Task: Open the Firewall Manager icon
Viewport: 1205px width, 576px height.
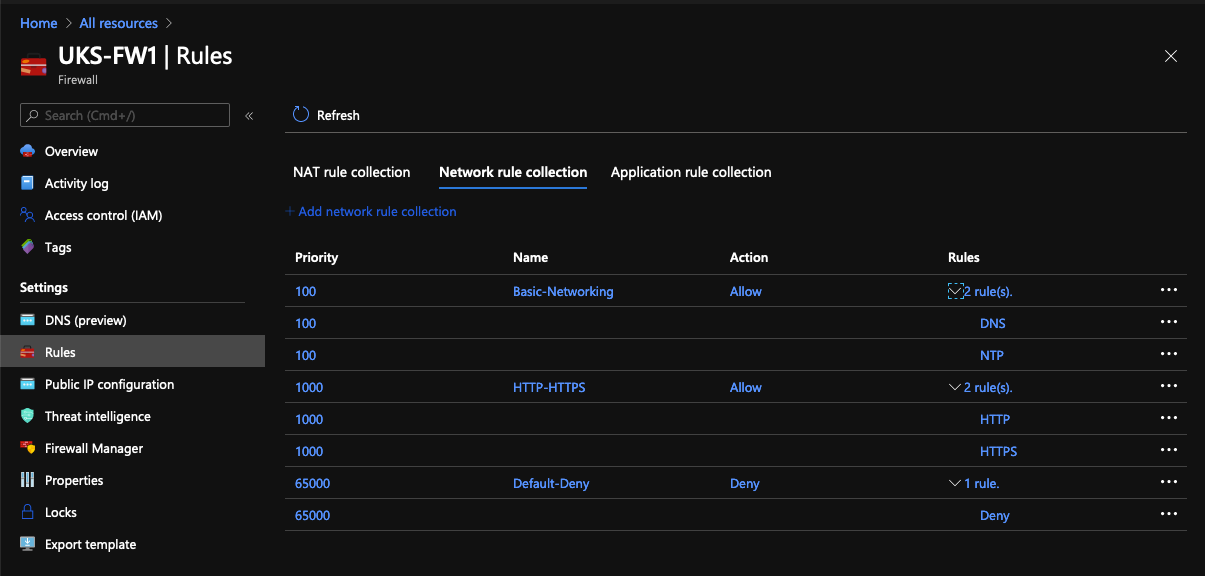Action: tap(28, 448)
